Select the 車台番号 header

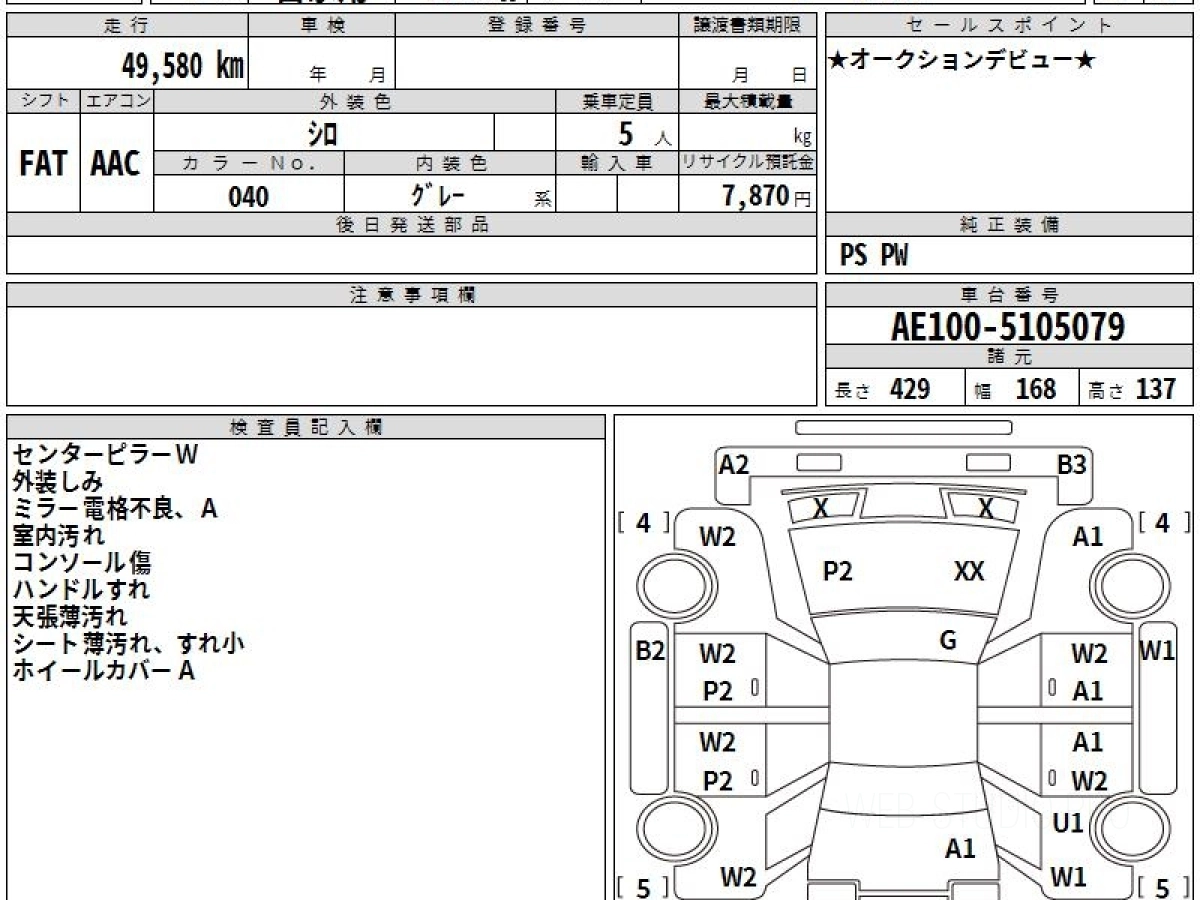pyautogui.click(x=1009, y=295)
